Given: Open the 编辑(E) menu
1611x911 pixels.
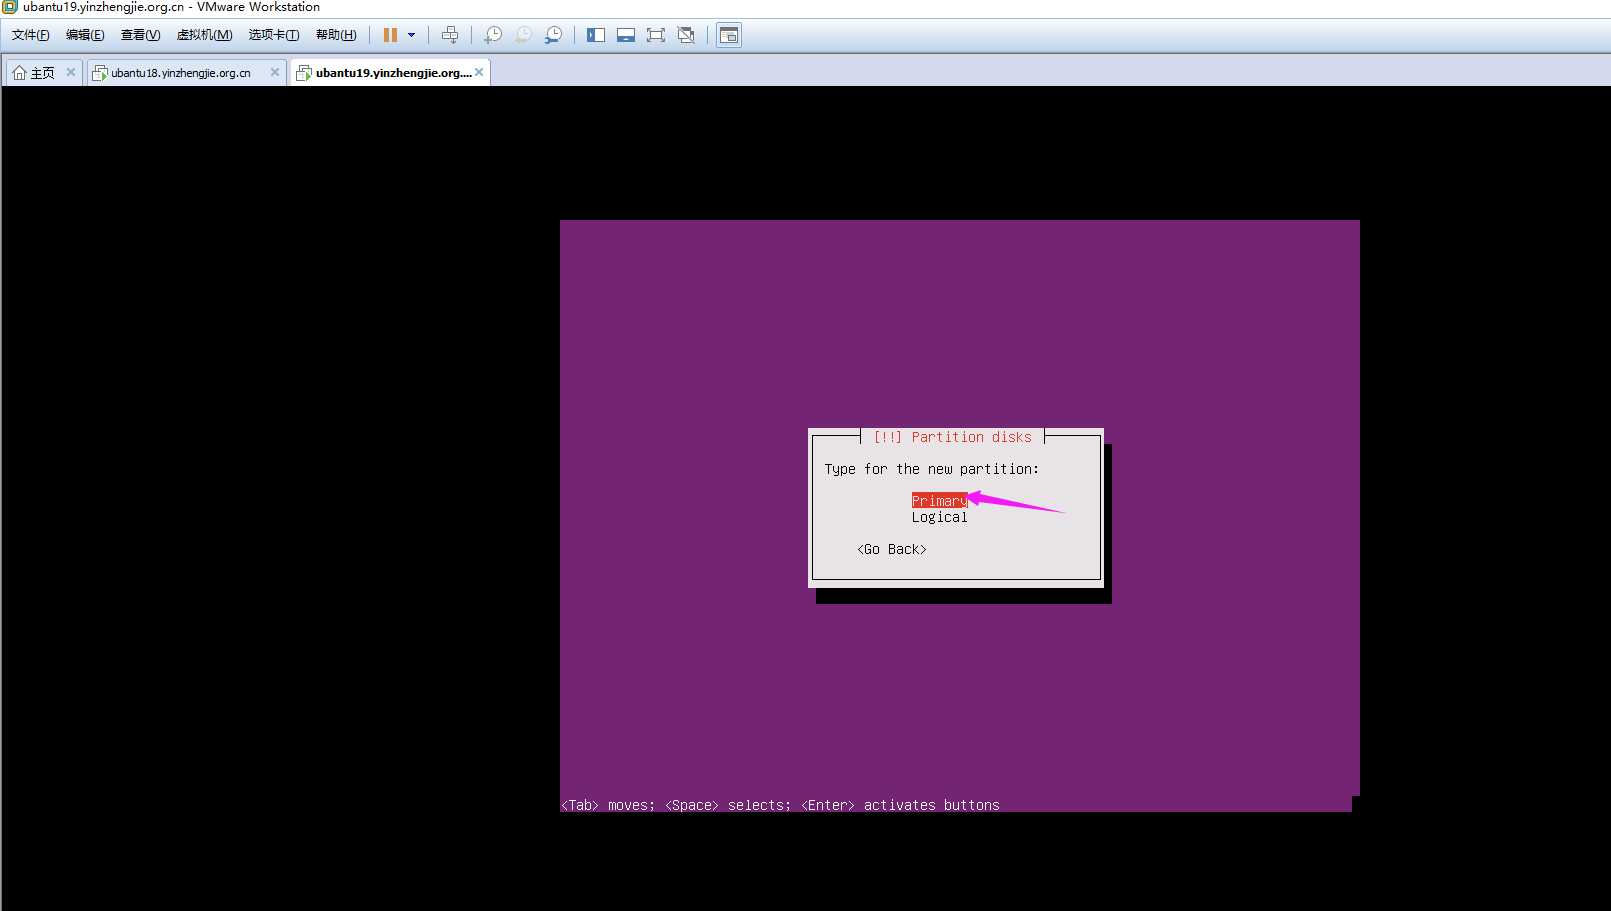Looking at the screenshot, I should (x=85, y=35).
